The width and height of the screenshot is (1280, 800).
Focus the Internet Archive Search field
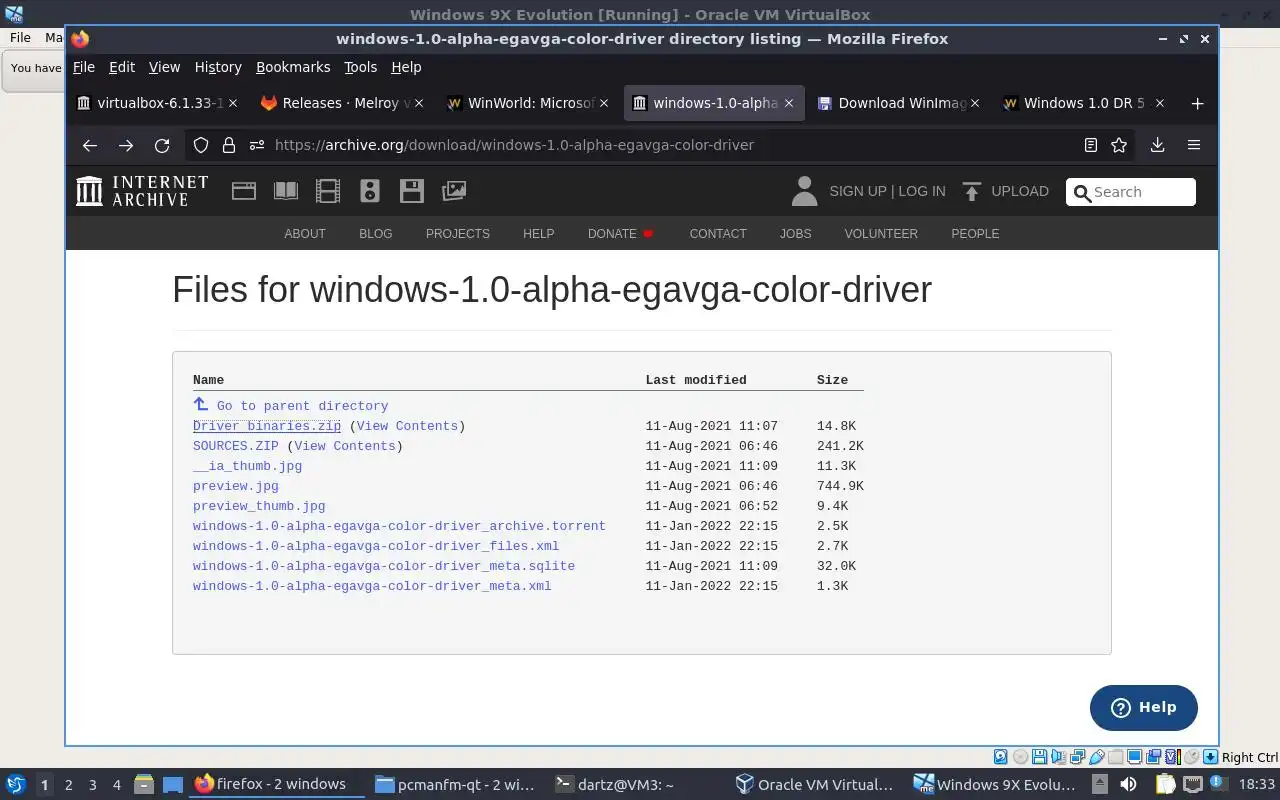click(x=1131, y=192)
